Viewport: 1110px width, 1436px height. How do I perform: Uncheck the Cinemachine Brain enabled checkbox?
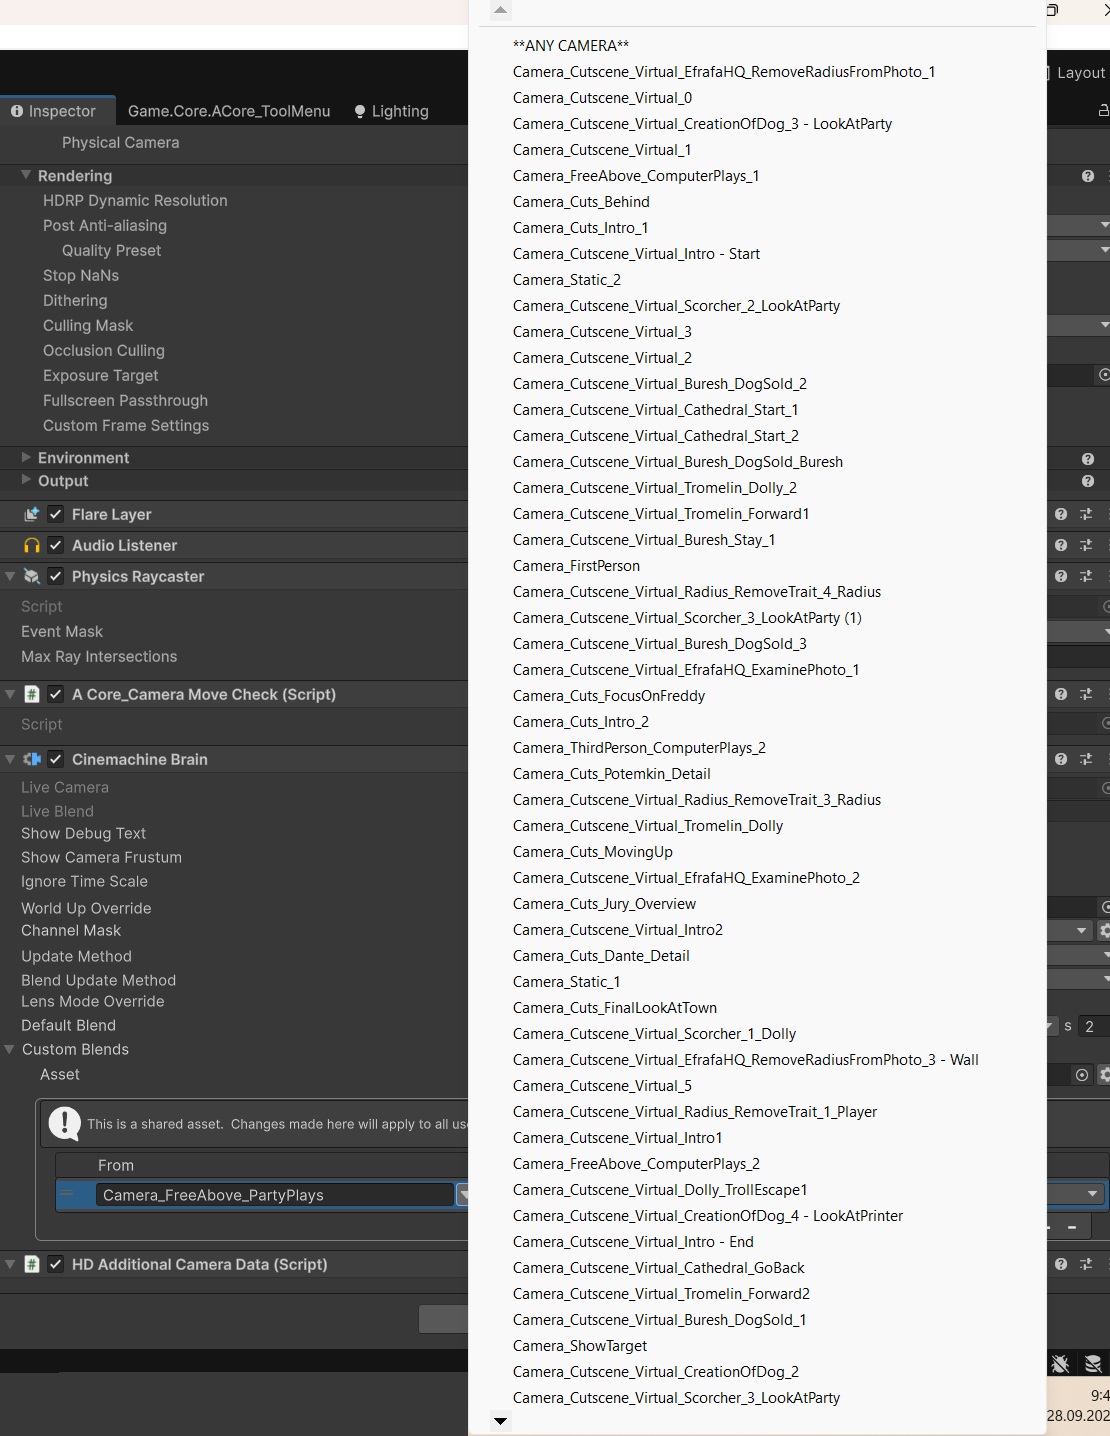[x=57, y=759]
